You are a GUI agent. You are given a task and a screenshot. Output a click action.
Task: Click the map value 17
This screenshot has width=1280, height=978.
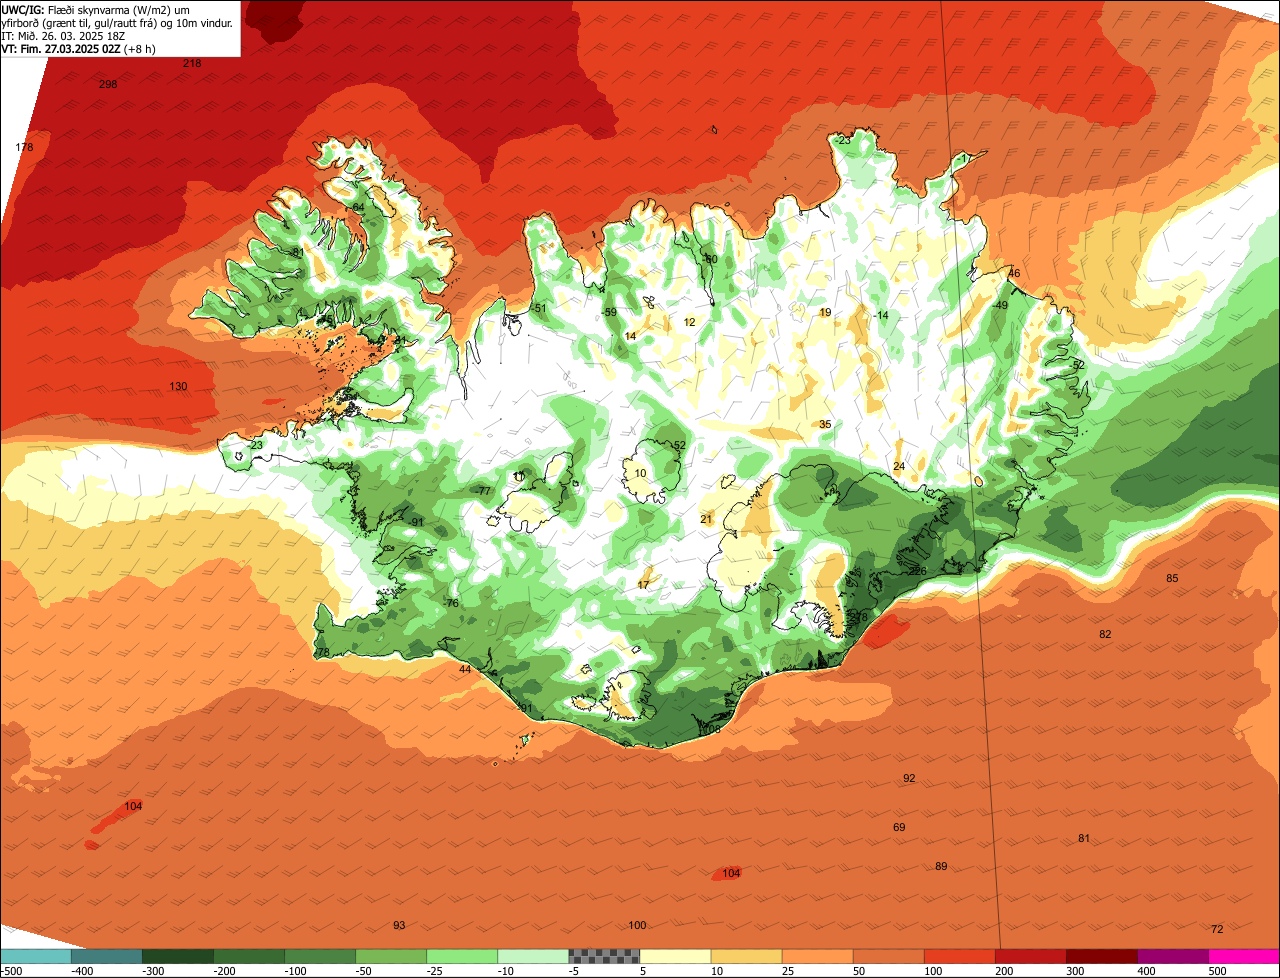(x=643, y=584)
